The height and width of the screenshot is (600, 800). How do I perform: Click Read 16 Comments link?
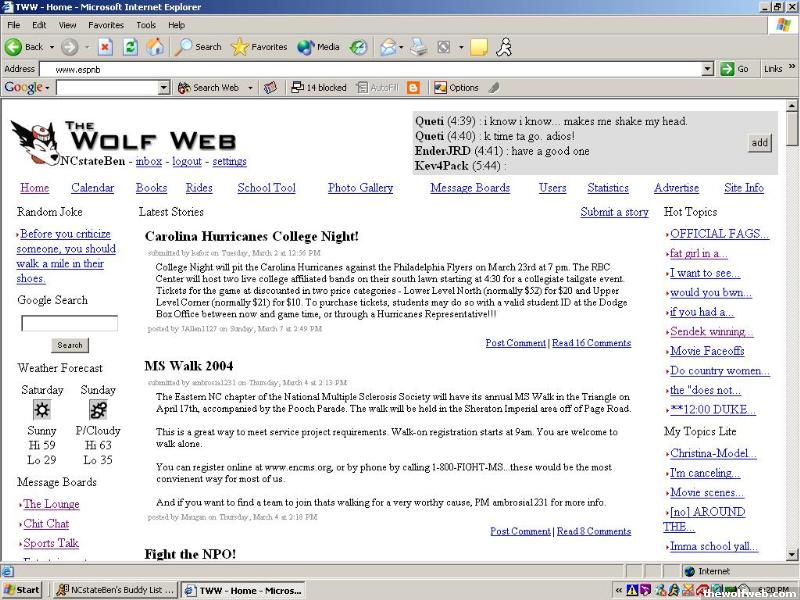tap(591, 343)
